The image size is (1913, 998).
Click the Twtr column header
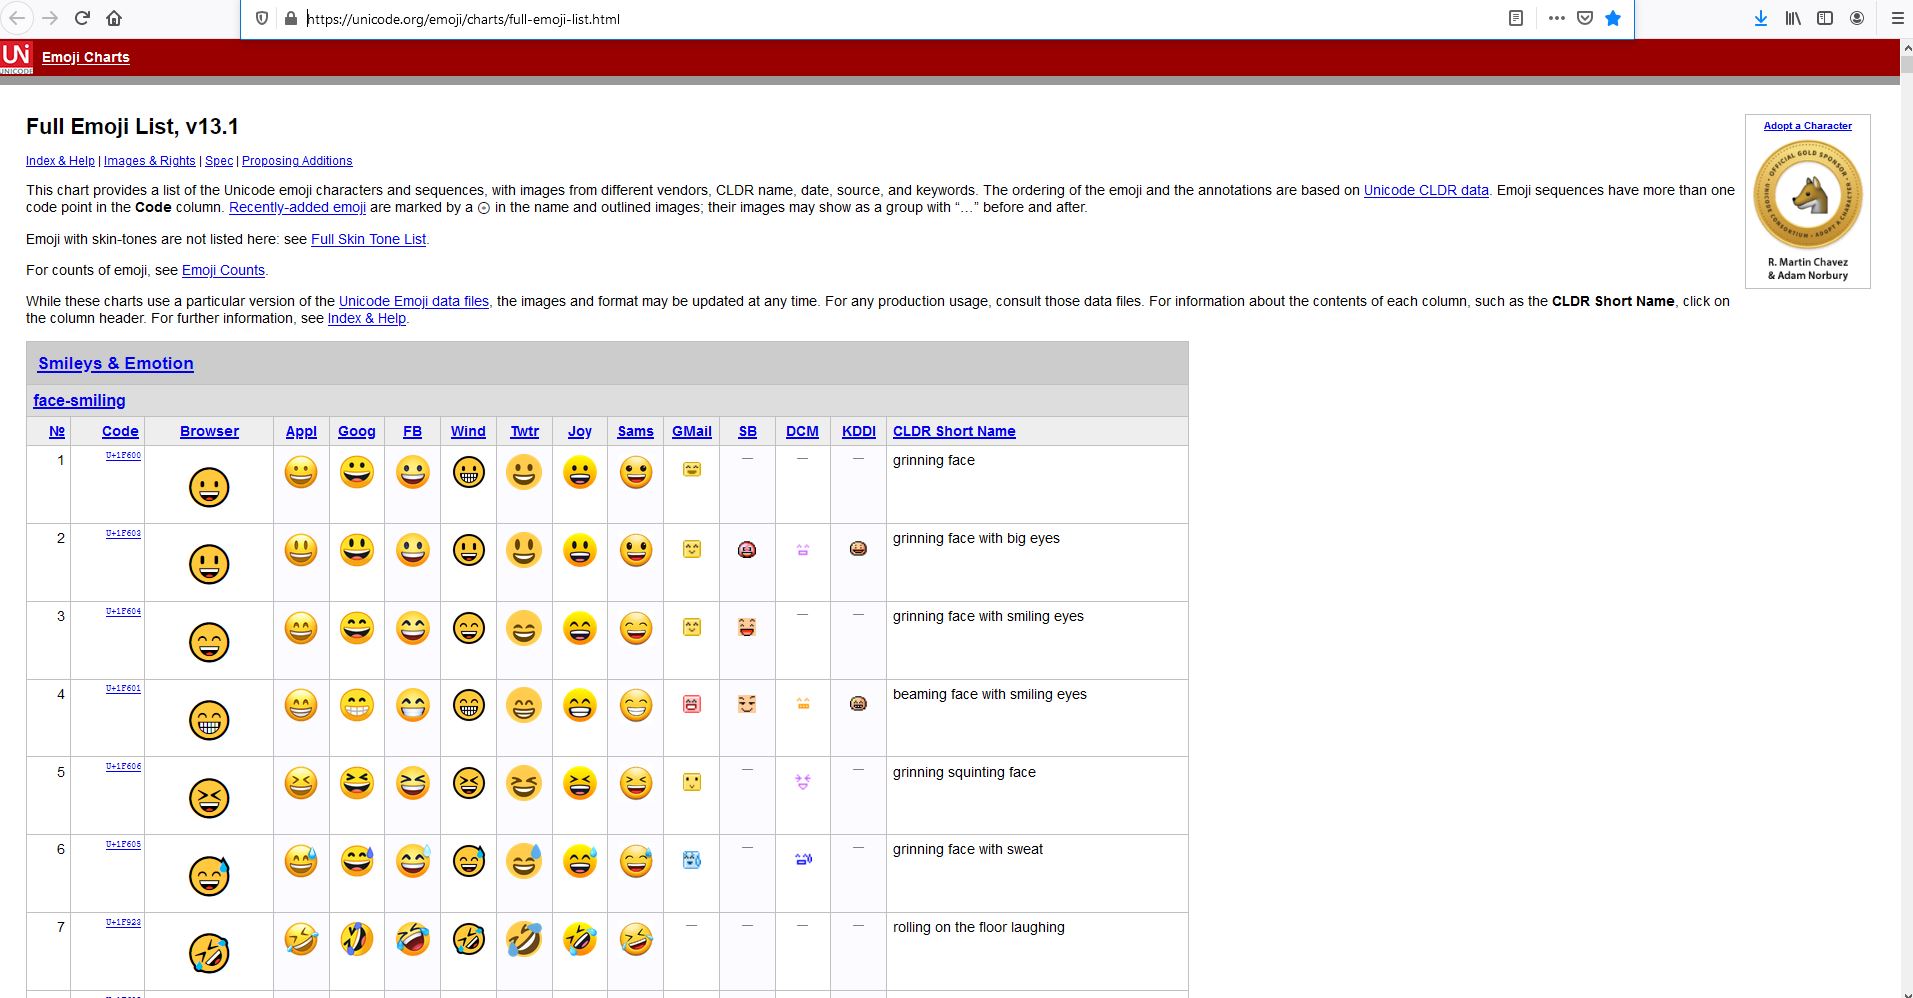pyautogui.click(x=524, y=431)
